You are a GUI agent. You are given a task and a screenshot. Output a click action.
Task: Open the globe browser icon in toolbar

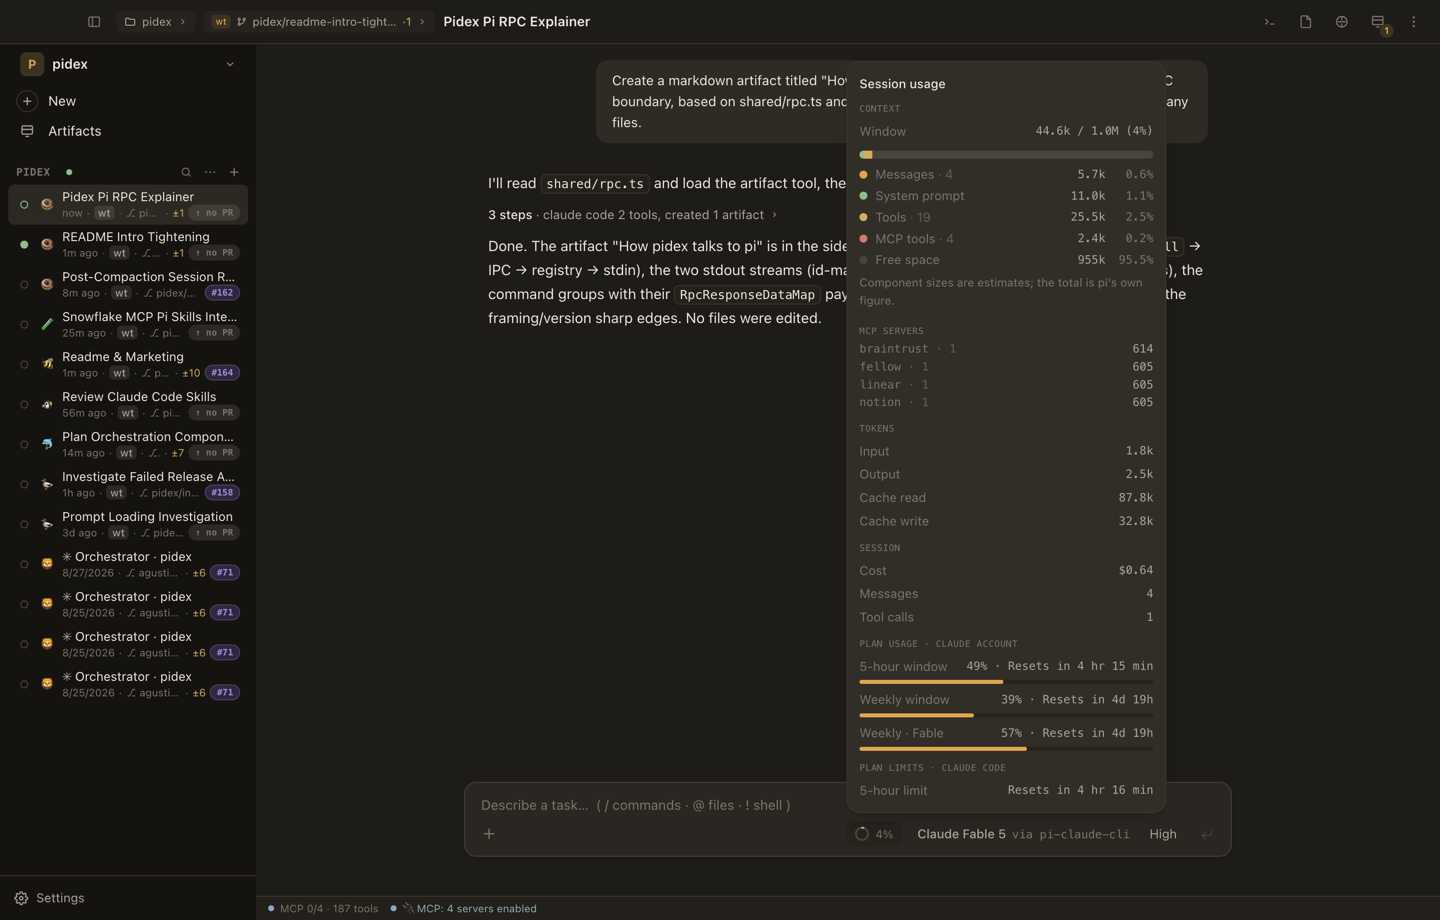1341,22
